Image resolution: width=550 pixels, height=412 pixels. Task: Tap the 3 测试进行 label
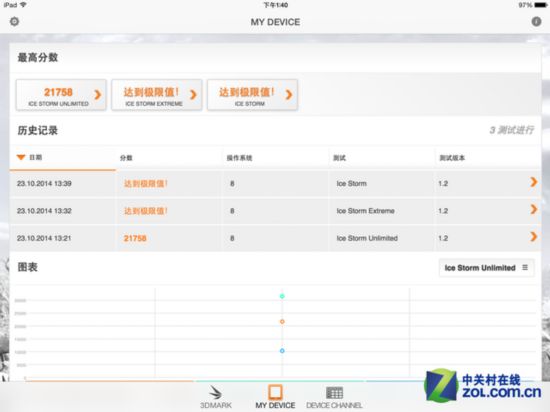pos(511,130)
